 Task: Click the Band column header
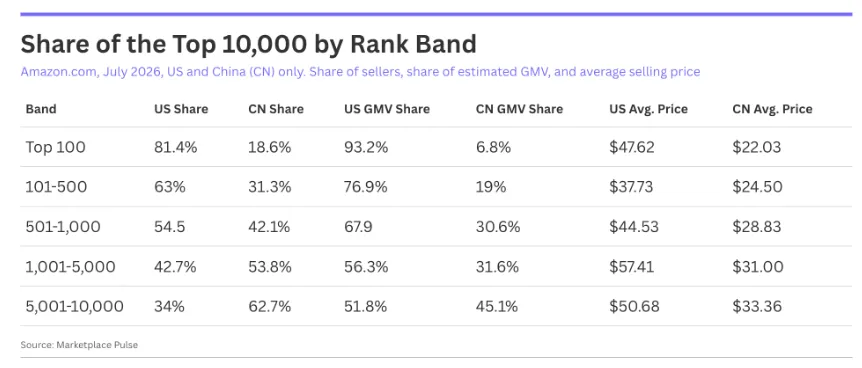[41, 109]
